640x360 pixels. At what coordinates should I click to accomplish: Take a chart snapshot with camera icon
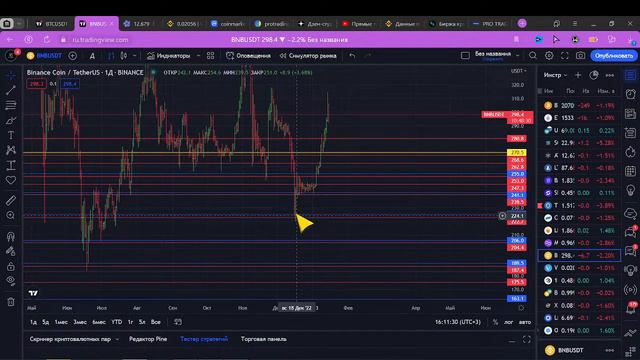(580, 56)
